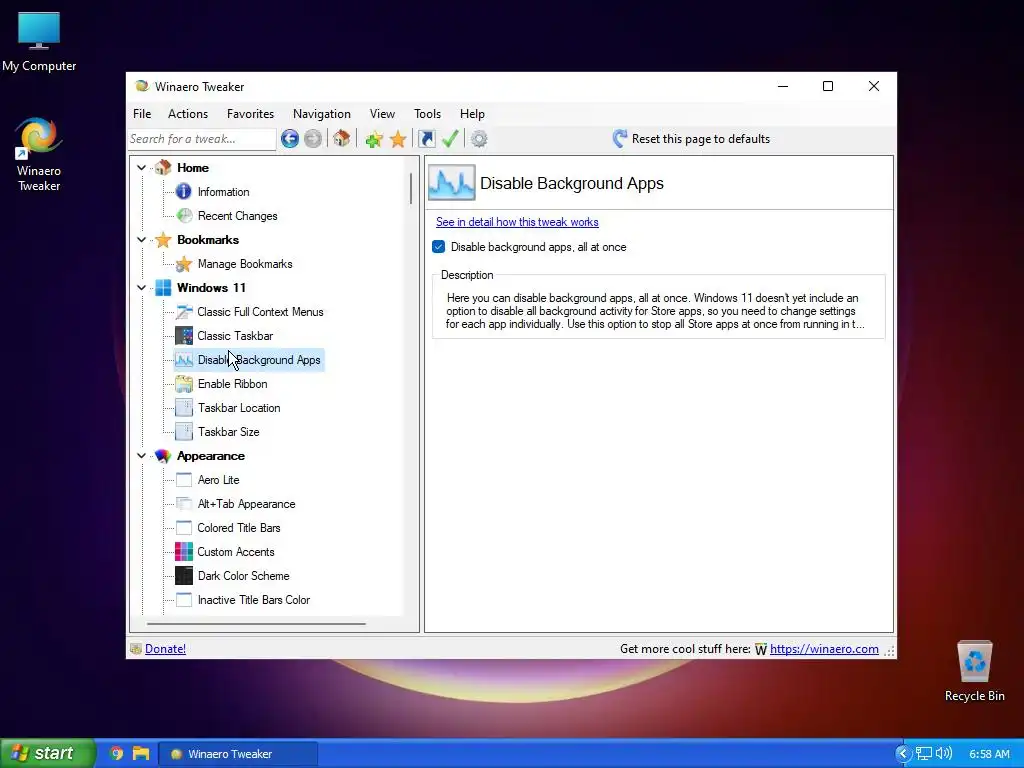Click the Create shortcut toolbar icon
This screenshot has height=768, width=1024.
tap(426, 139)
